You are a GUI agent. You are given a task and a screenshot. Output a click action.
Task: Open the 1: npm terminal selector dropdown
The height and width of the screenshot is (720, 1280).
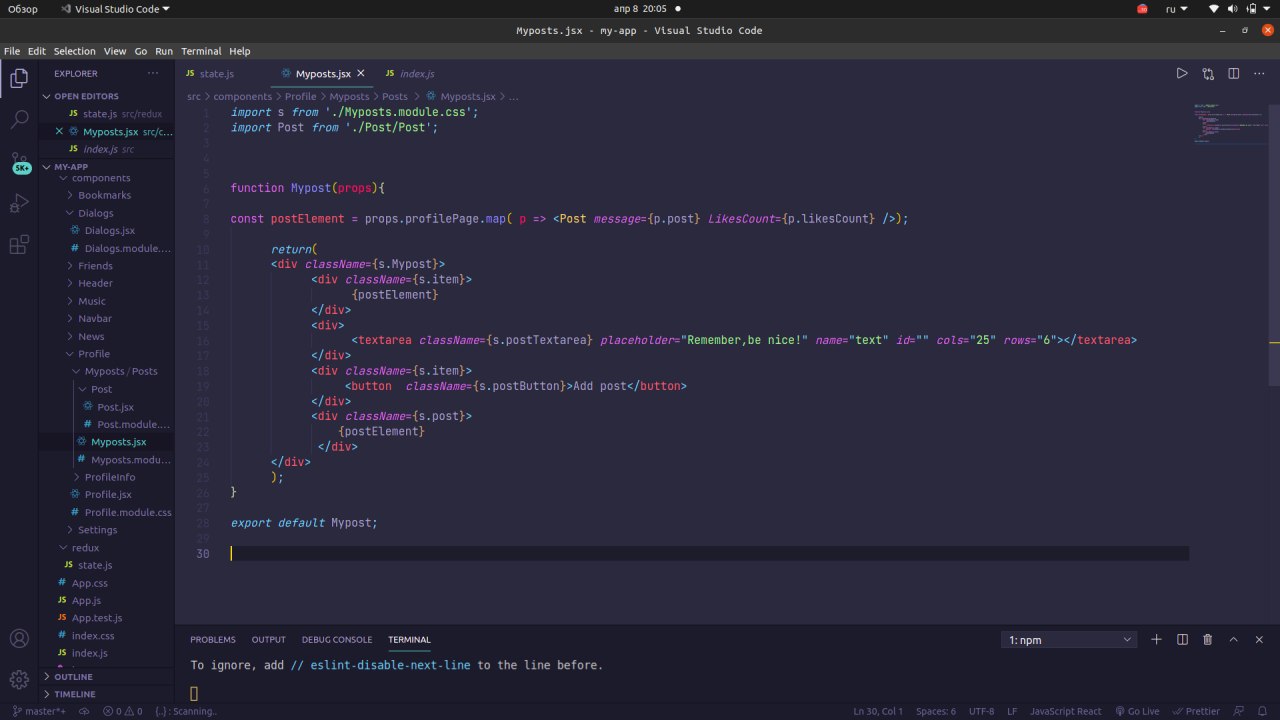pos(1069,640)
